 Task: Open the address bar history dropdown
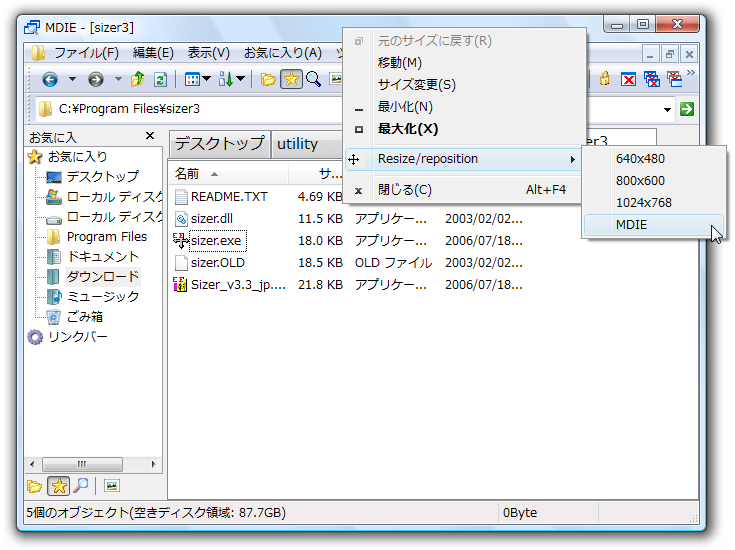pyautogui.click(x=667, y=110)
